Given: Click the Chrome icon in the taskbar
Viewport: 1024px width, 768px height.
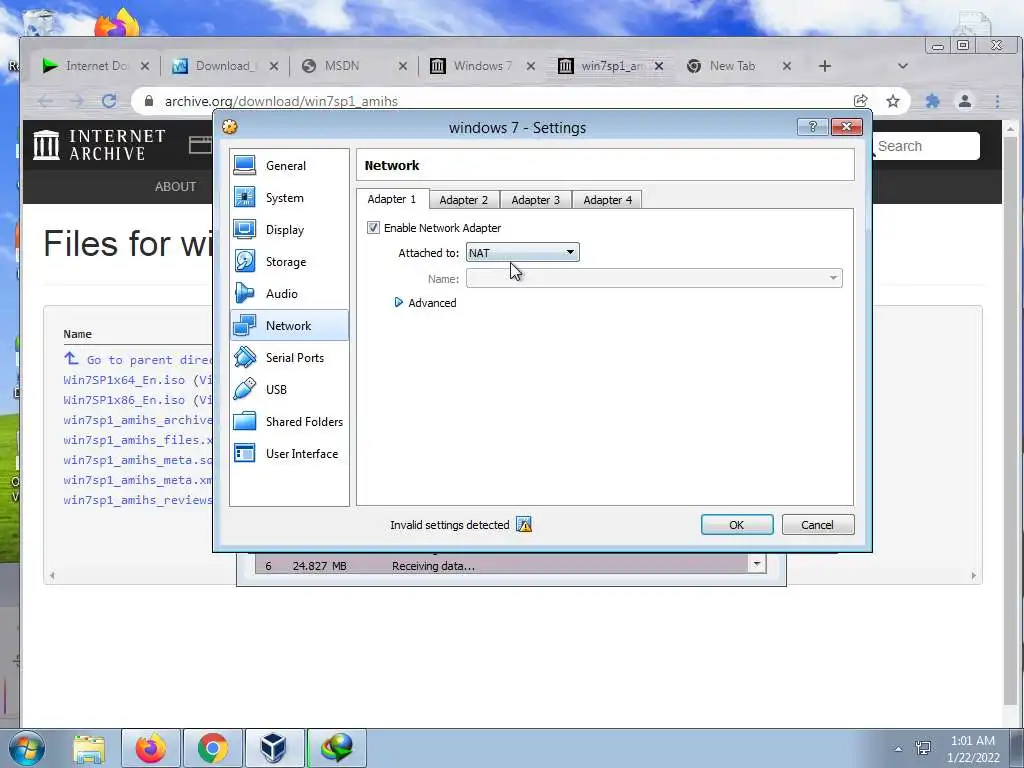Looking at the screenshot, I should 212,748.
